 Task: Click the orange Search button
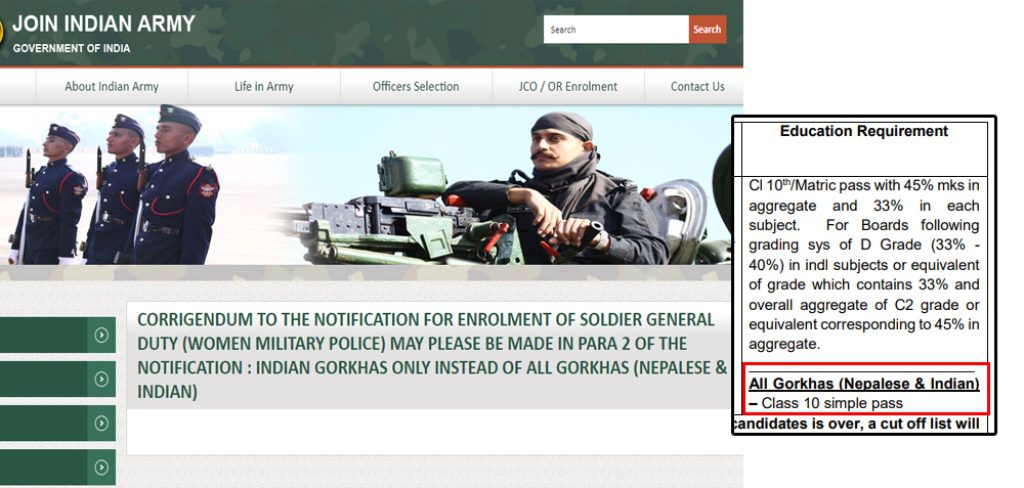[707, 29]
